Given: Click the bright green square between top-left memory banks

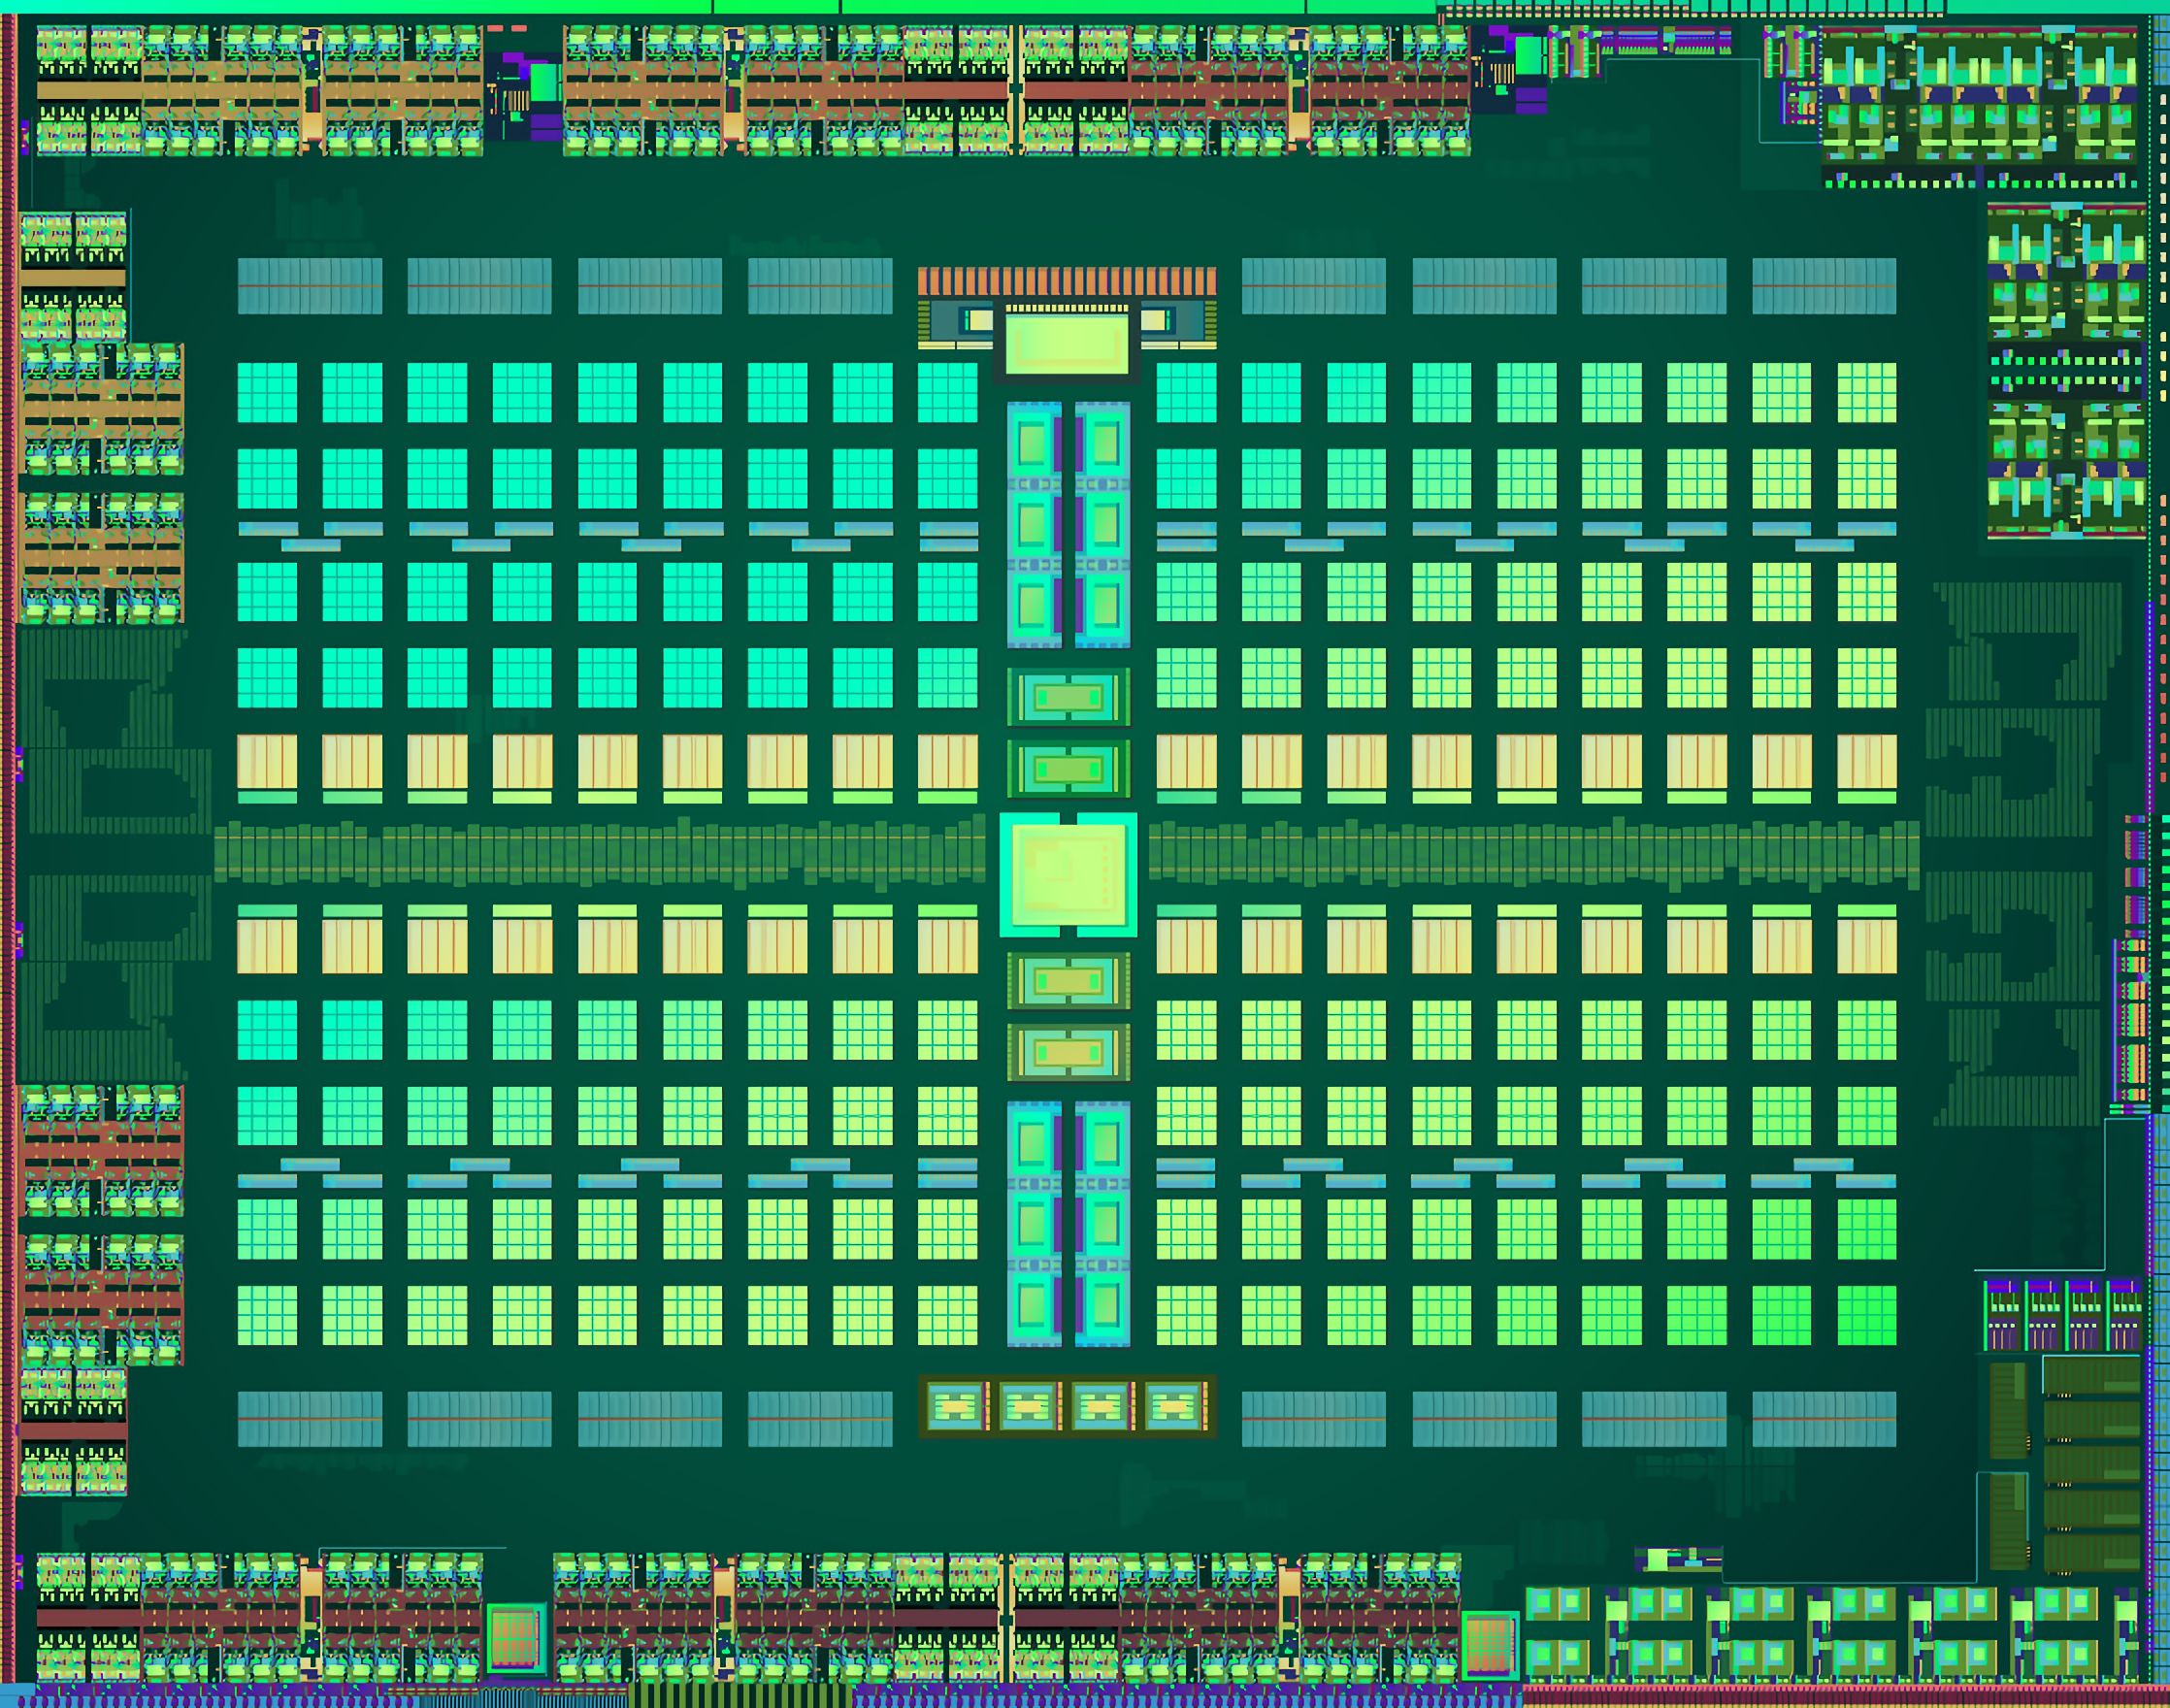Looking at the screenshot, I should [544, 82].
